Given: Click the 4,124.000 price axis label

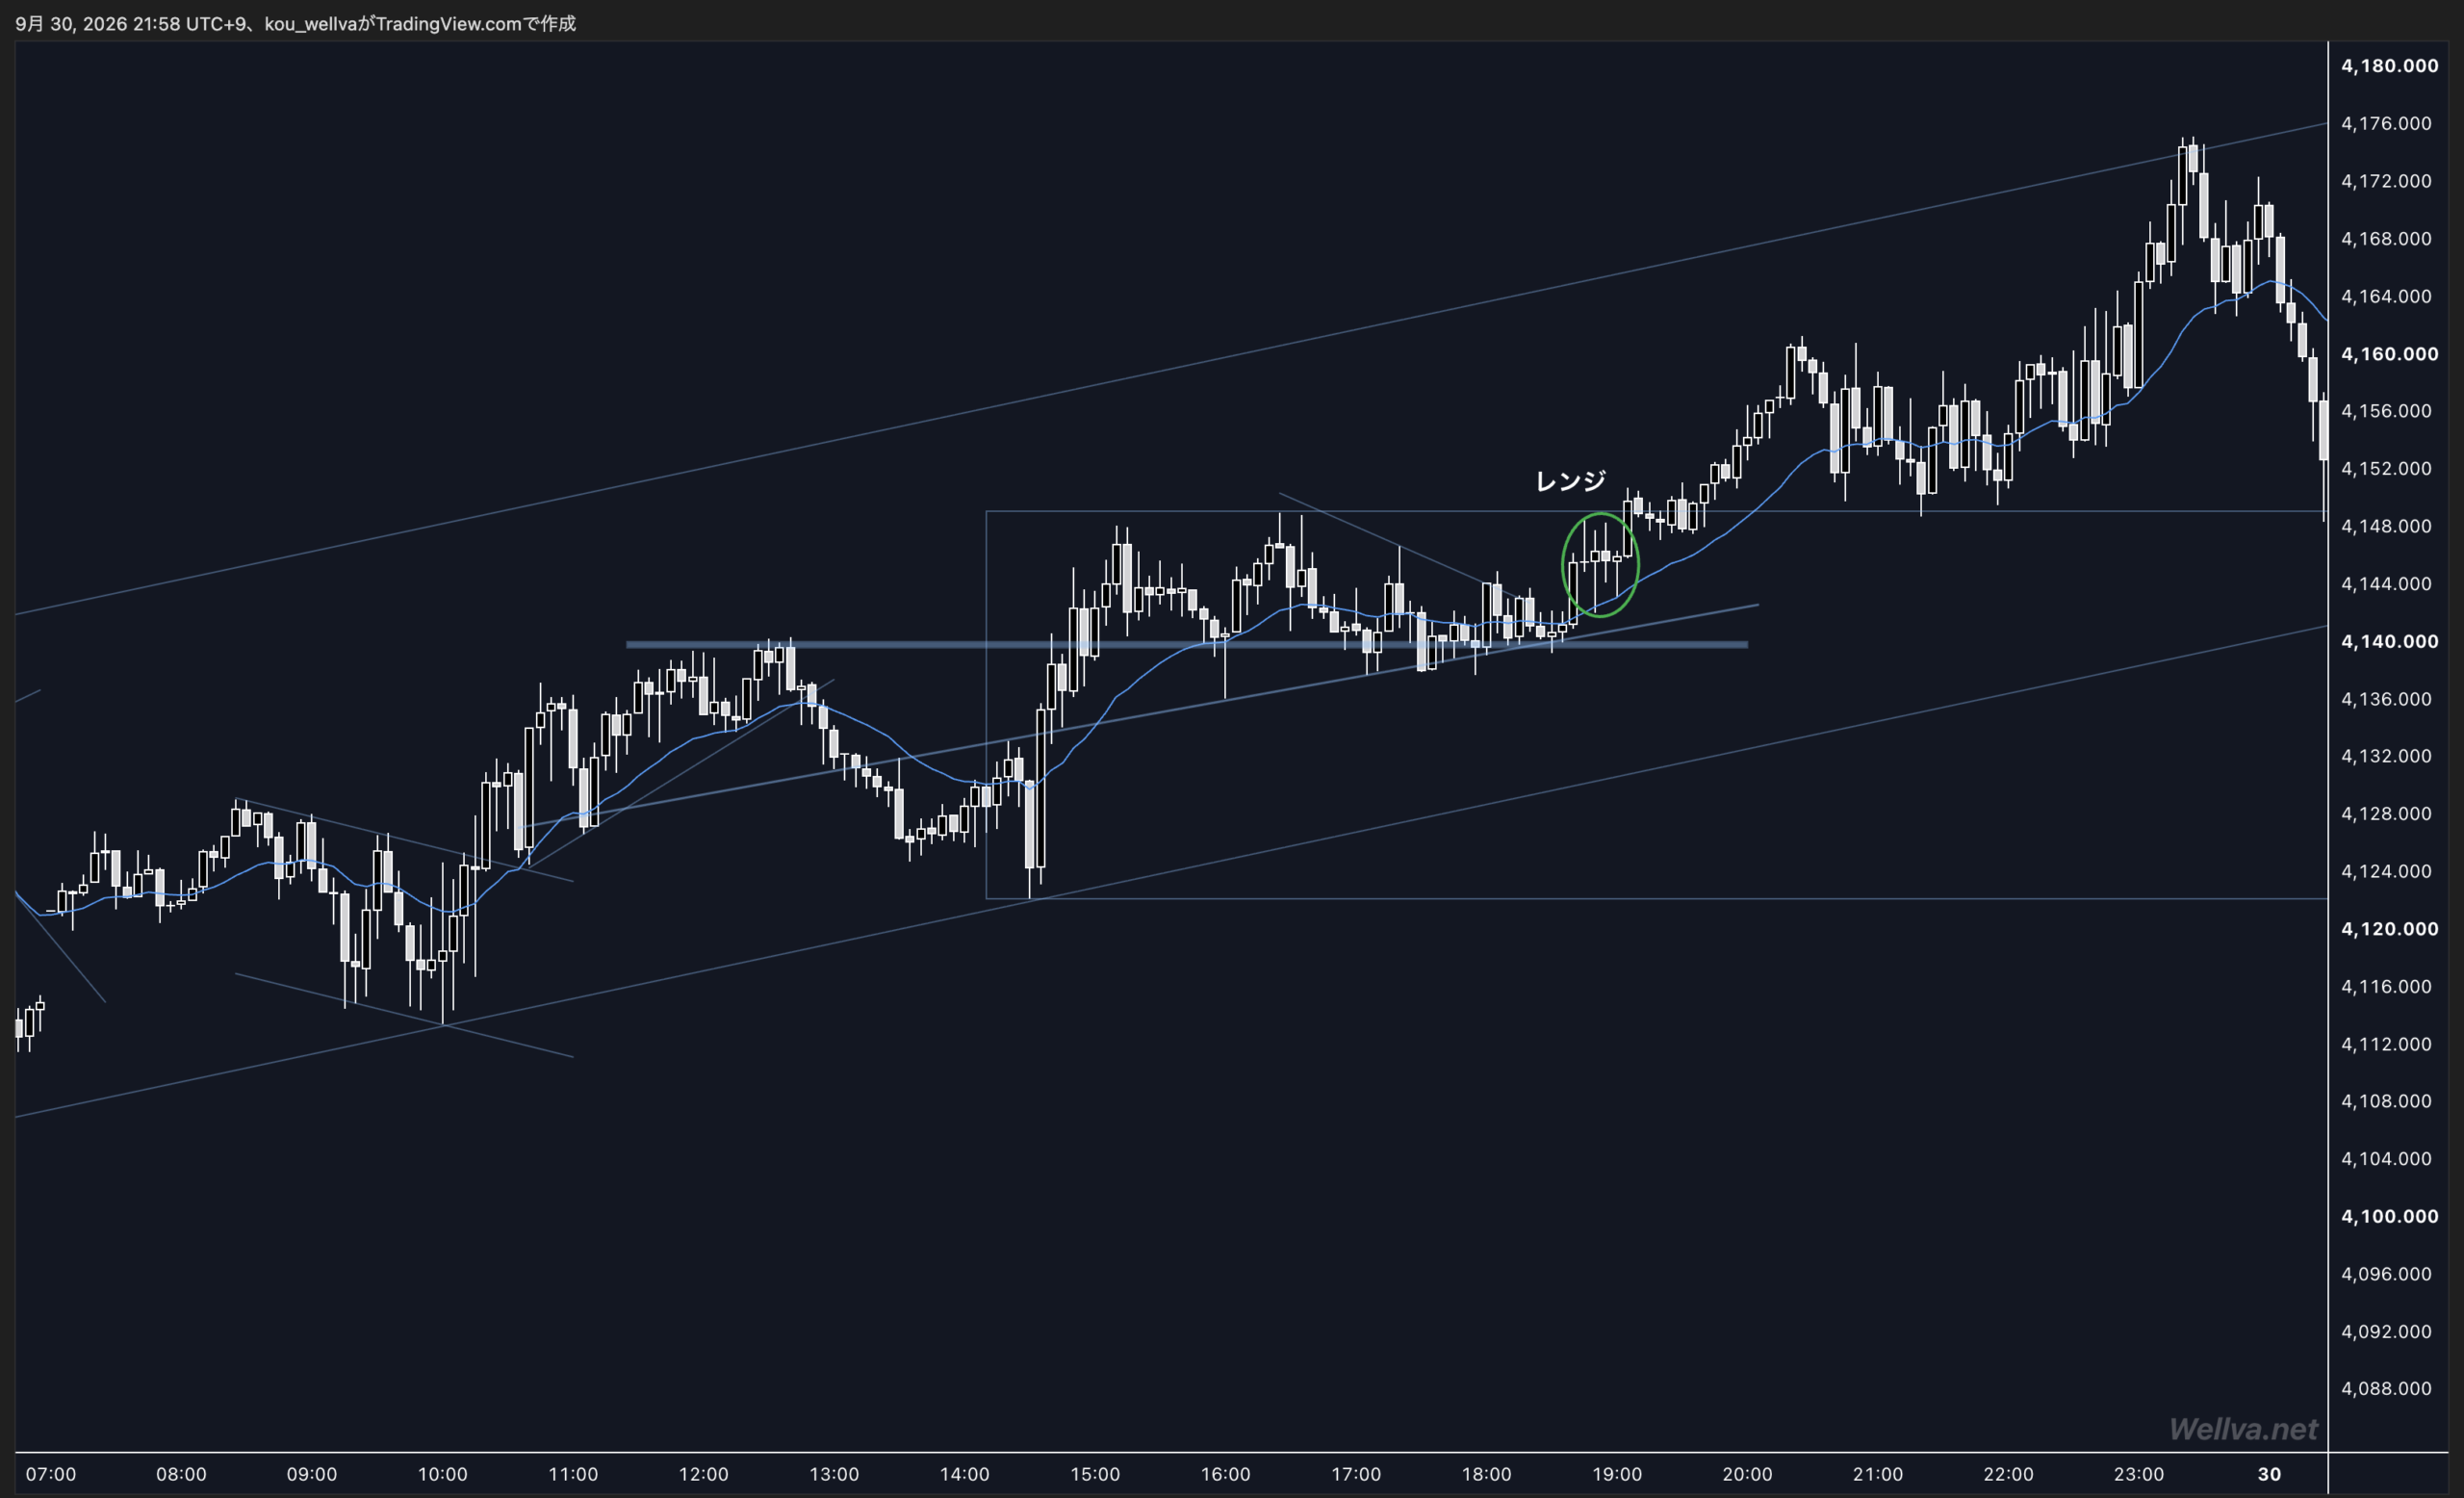Looking at the screenshot, I should [x=2385, y=871].
